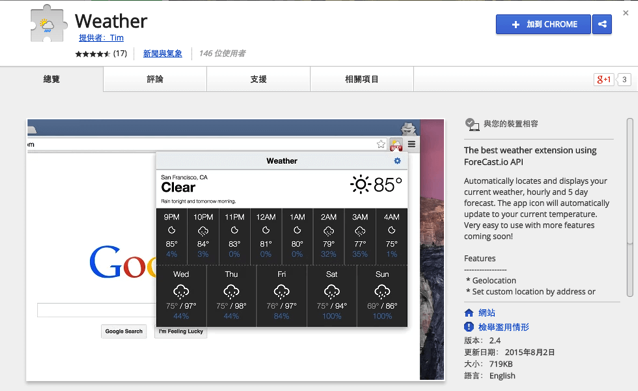The height and width of the screenshot is (391, 638).
Task: Click the 2AM rain cloud icon
Action: tap(328, 231)
